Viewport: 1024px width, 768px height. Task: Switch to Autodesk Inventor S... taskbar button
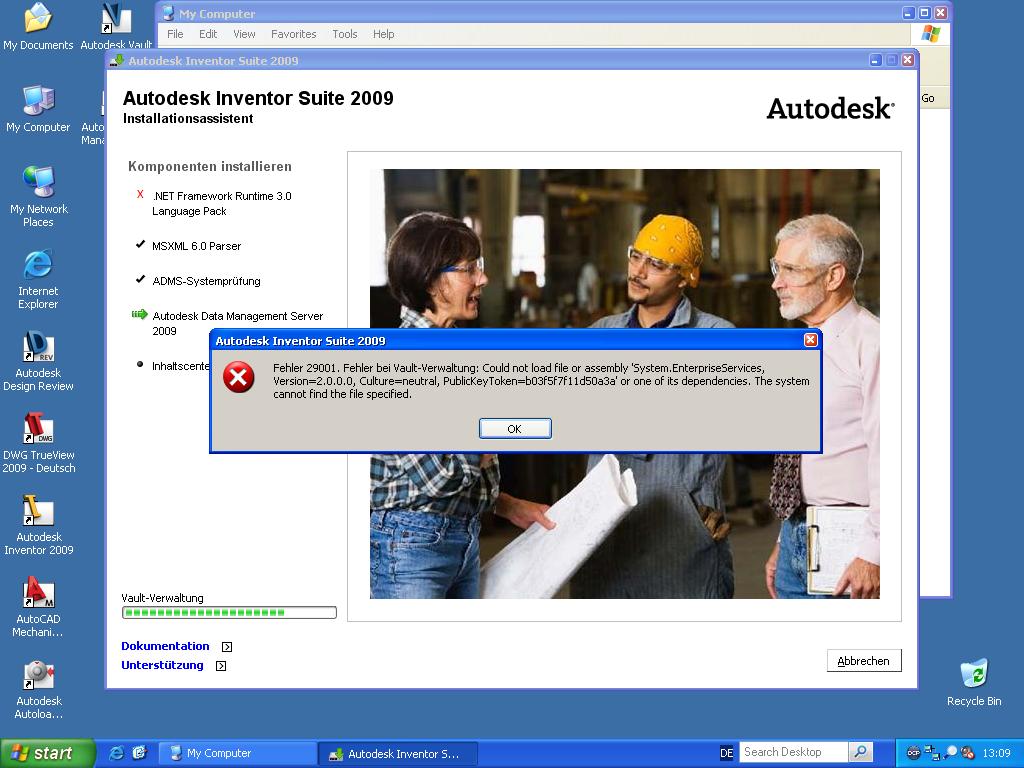398,753
